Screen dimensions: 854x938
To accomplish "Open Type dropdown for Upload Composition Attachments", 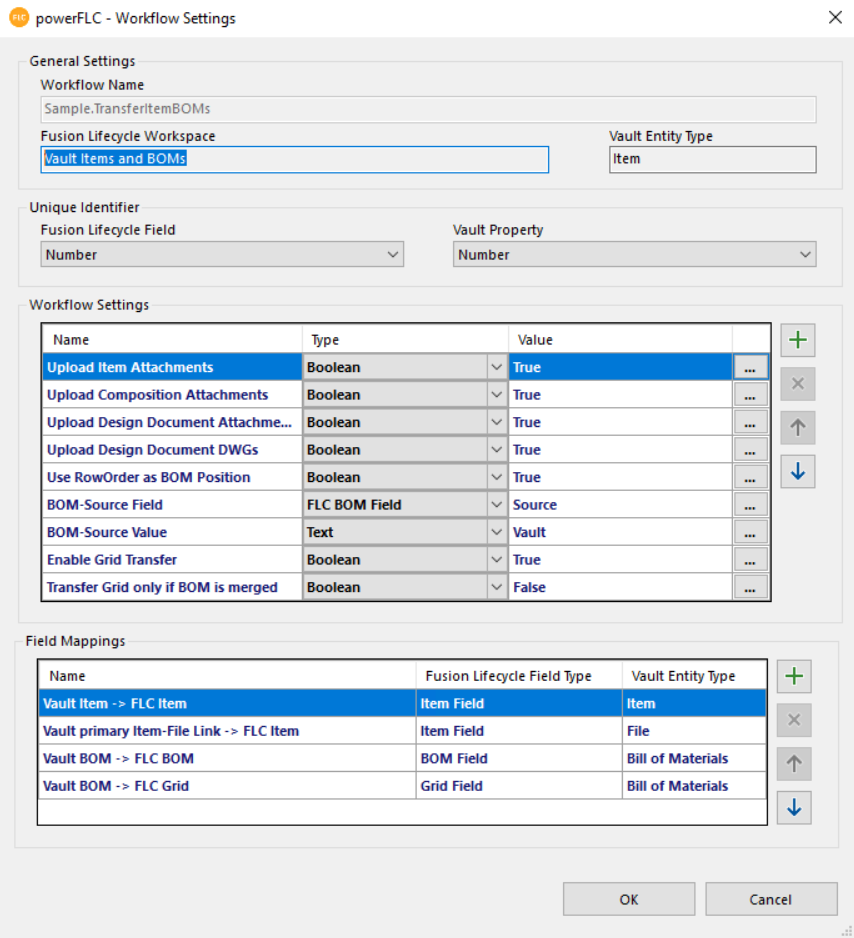I will coord(496,395).
